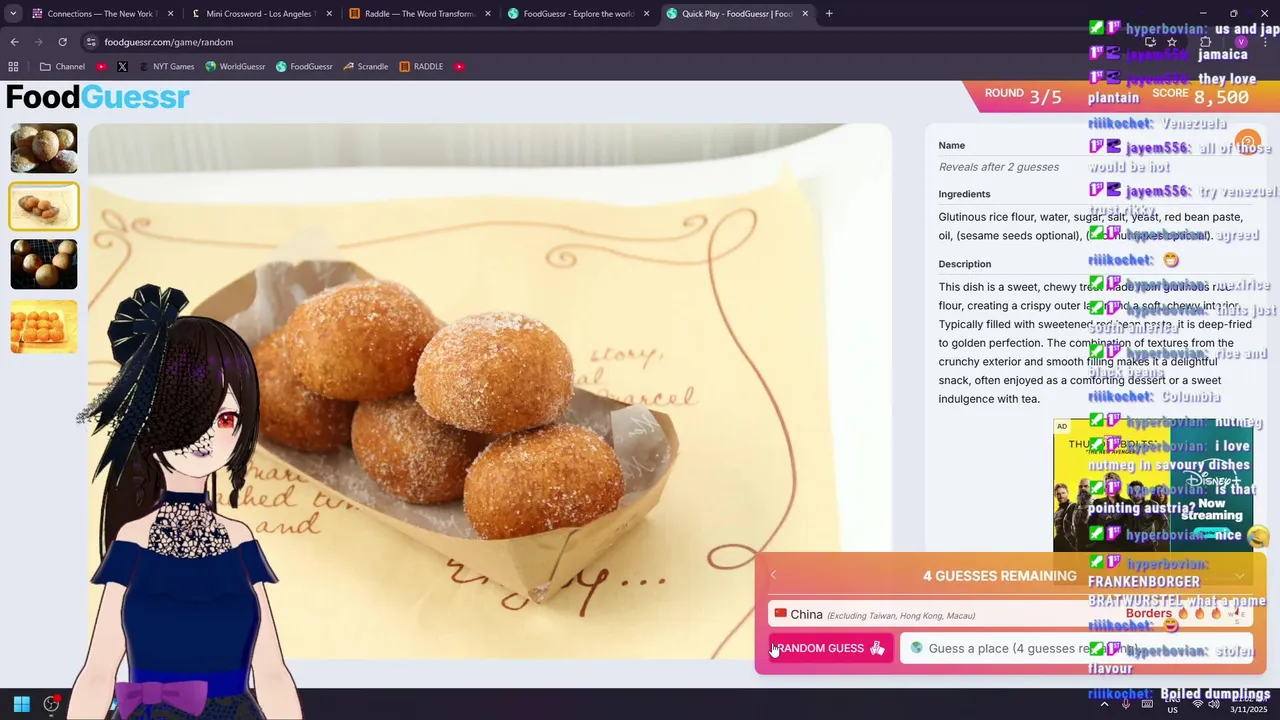Close the FoodGuessr Explore the world tab

646,14
